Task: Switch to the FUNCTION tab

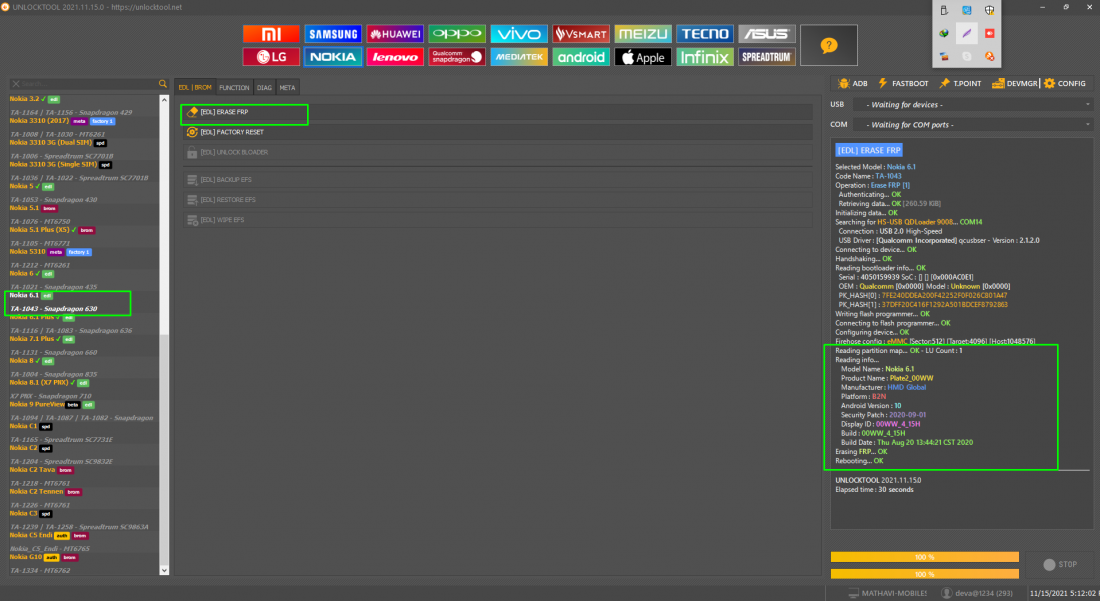Action: (x=234, y=88)
